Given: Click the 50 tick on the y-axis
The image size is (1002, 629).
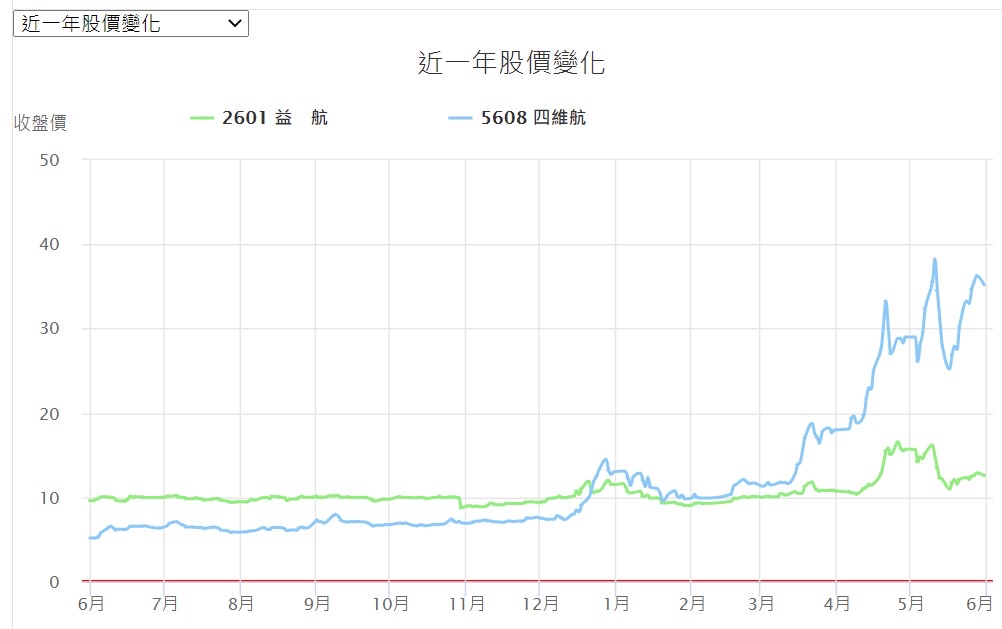Looking at the screenshot, I should [x=49, y=160].
